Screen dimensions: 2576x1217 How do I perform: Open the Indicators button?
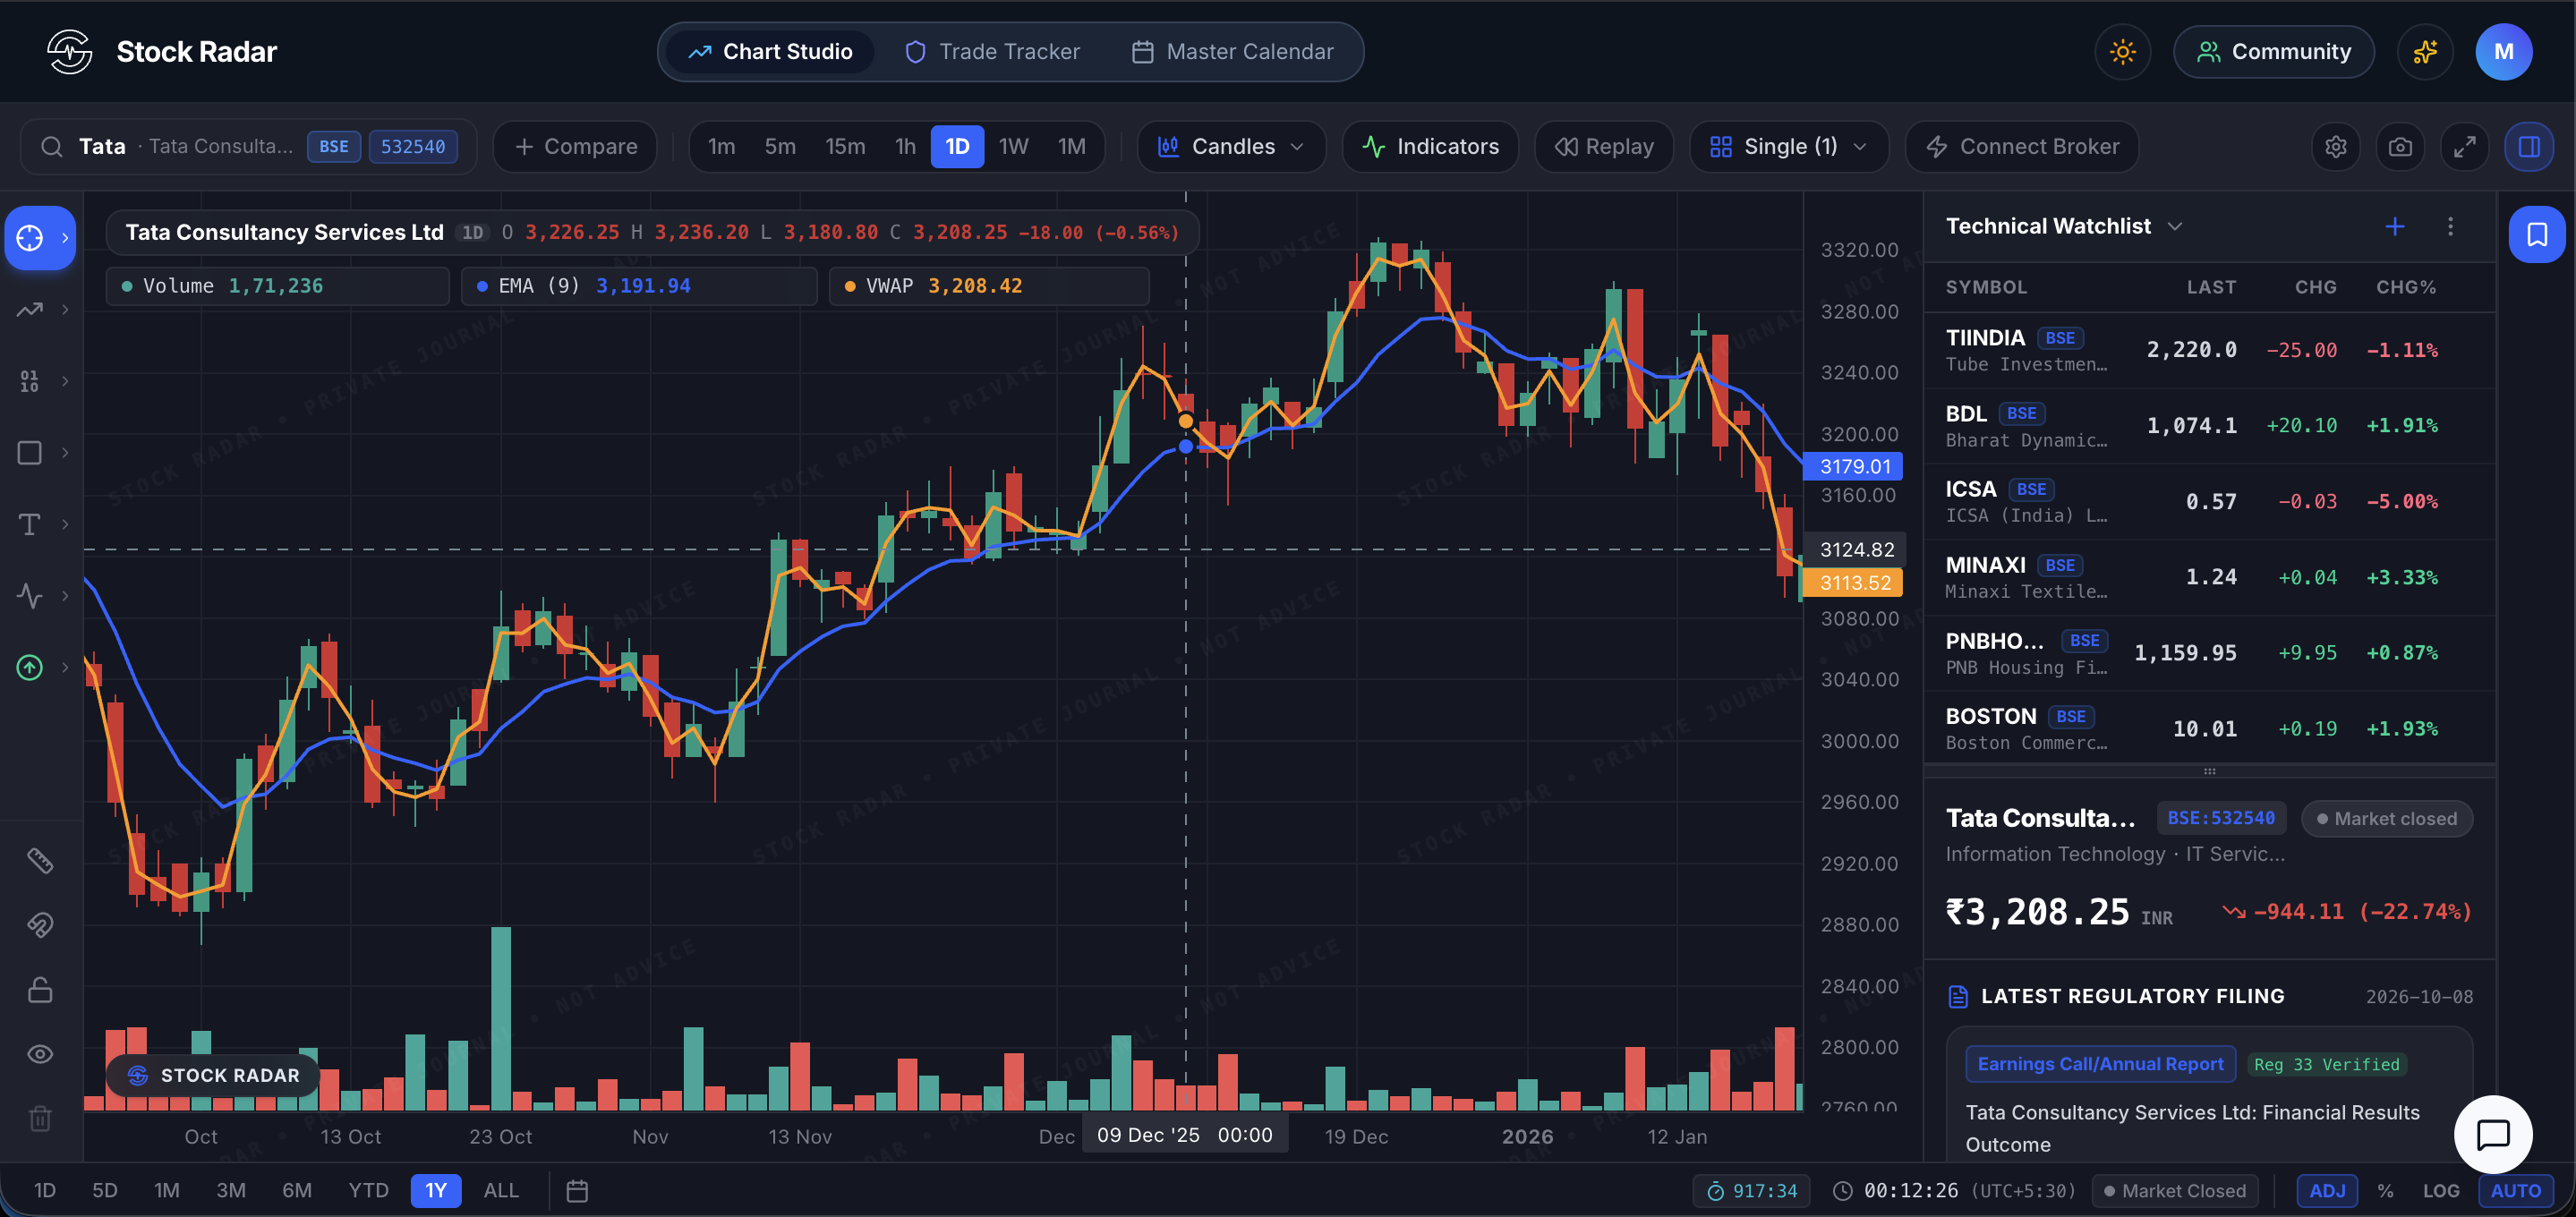tap(1430, 147)
